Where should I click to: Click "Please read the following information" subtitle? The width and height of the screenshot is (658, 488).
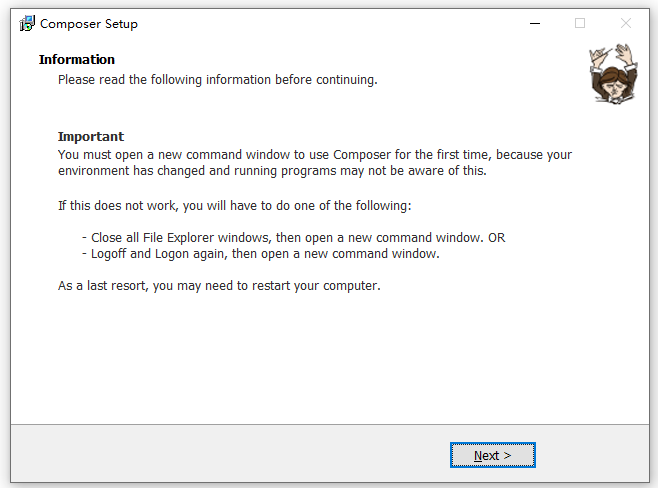pos(217,79)
